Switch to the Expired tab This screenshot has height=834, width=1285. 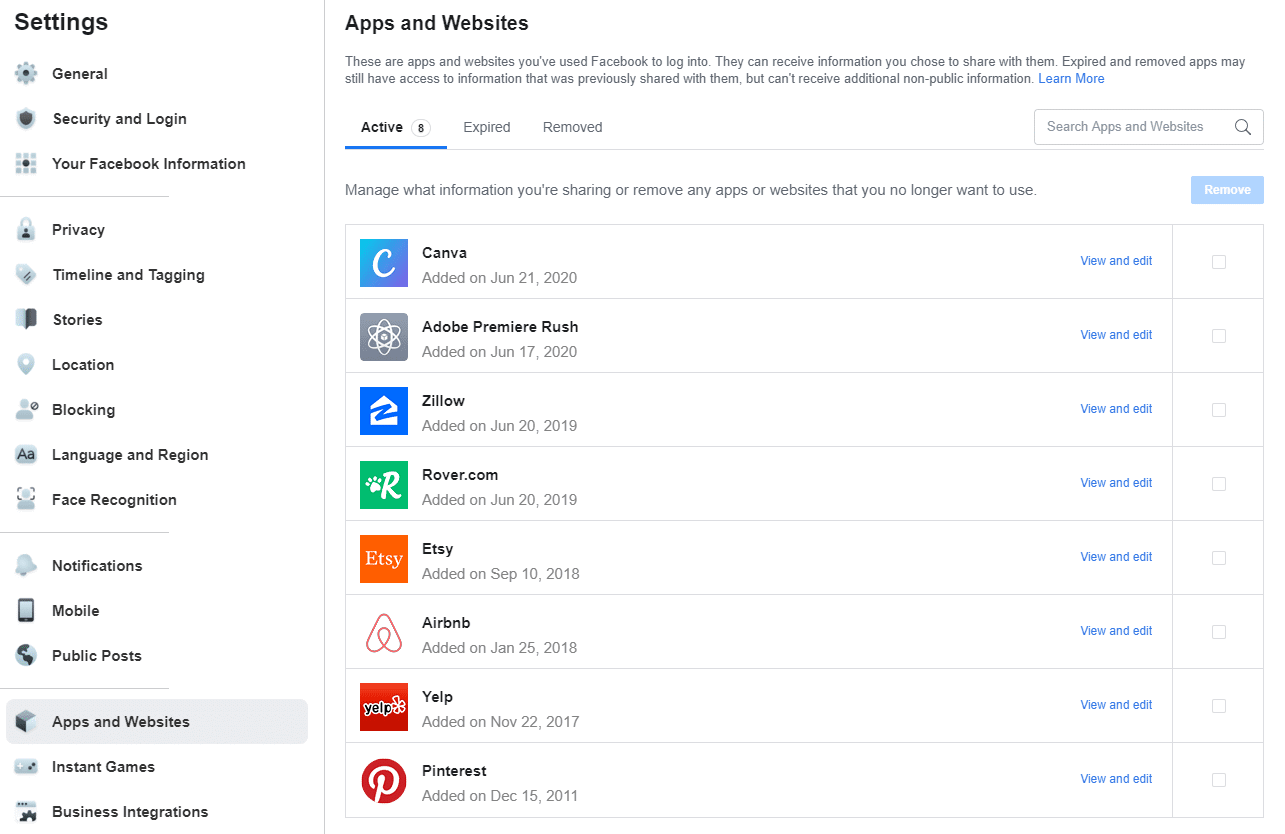pyautogui.click(x=487, y=127)
